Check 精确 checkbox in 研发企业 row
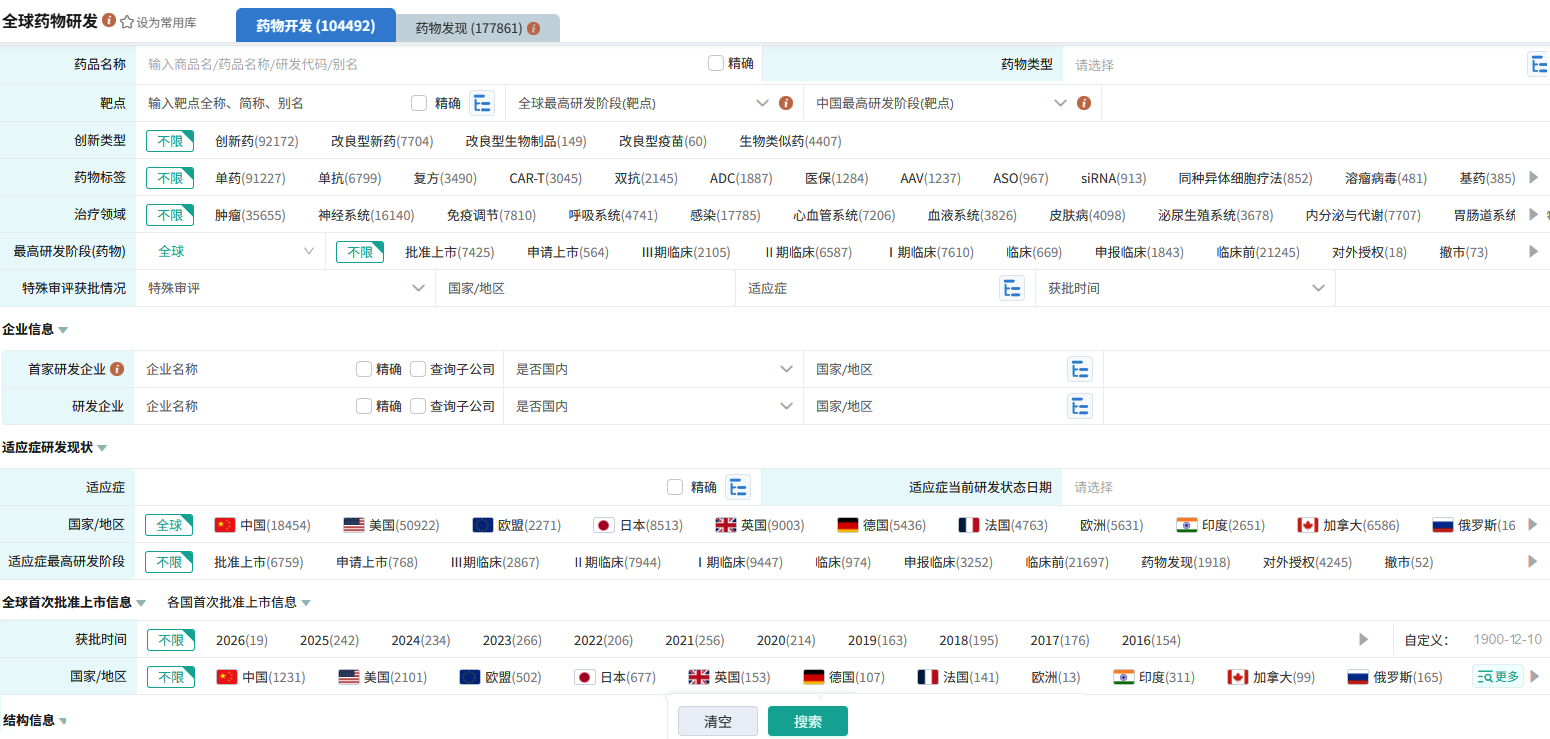1550x739 pixels. [364, 406]
